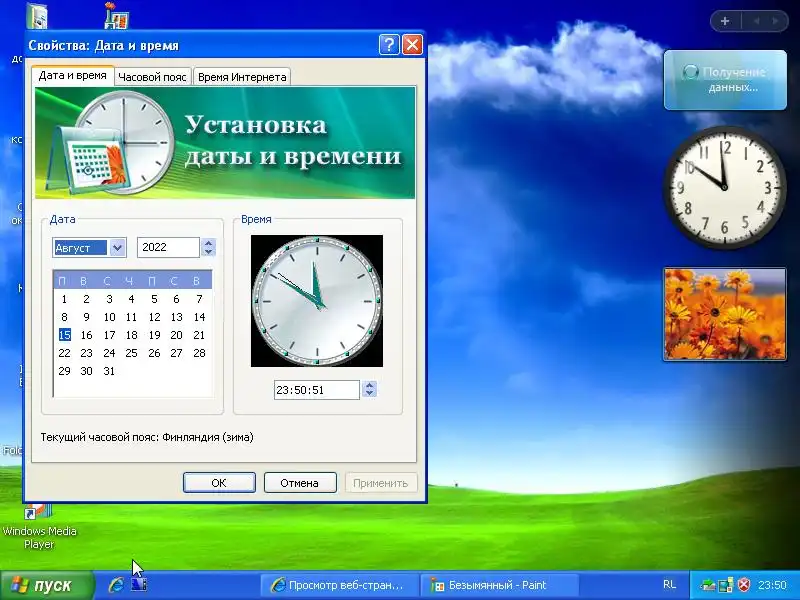Increase the year with the up arrow
Screen dimensions: 800x600
coord(208,243)
